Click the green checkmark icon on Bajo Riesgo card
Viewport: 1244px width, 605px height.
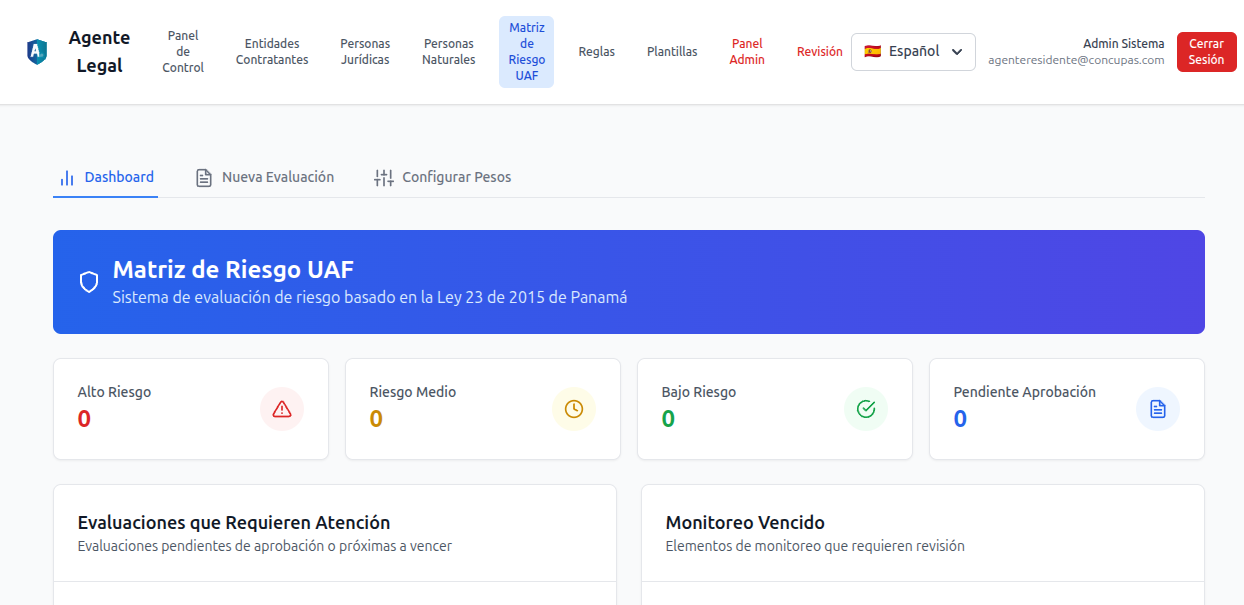click(865, 409)
